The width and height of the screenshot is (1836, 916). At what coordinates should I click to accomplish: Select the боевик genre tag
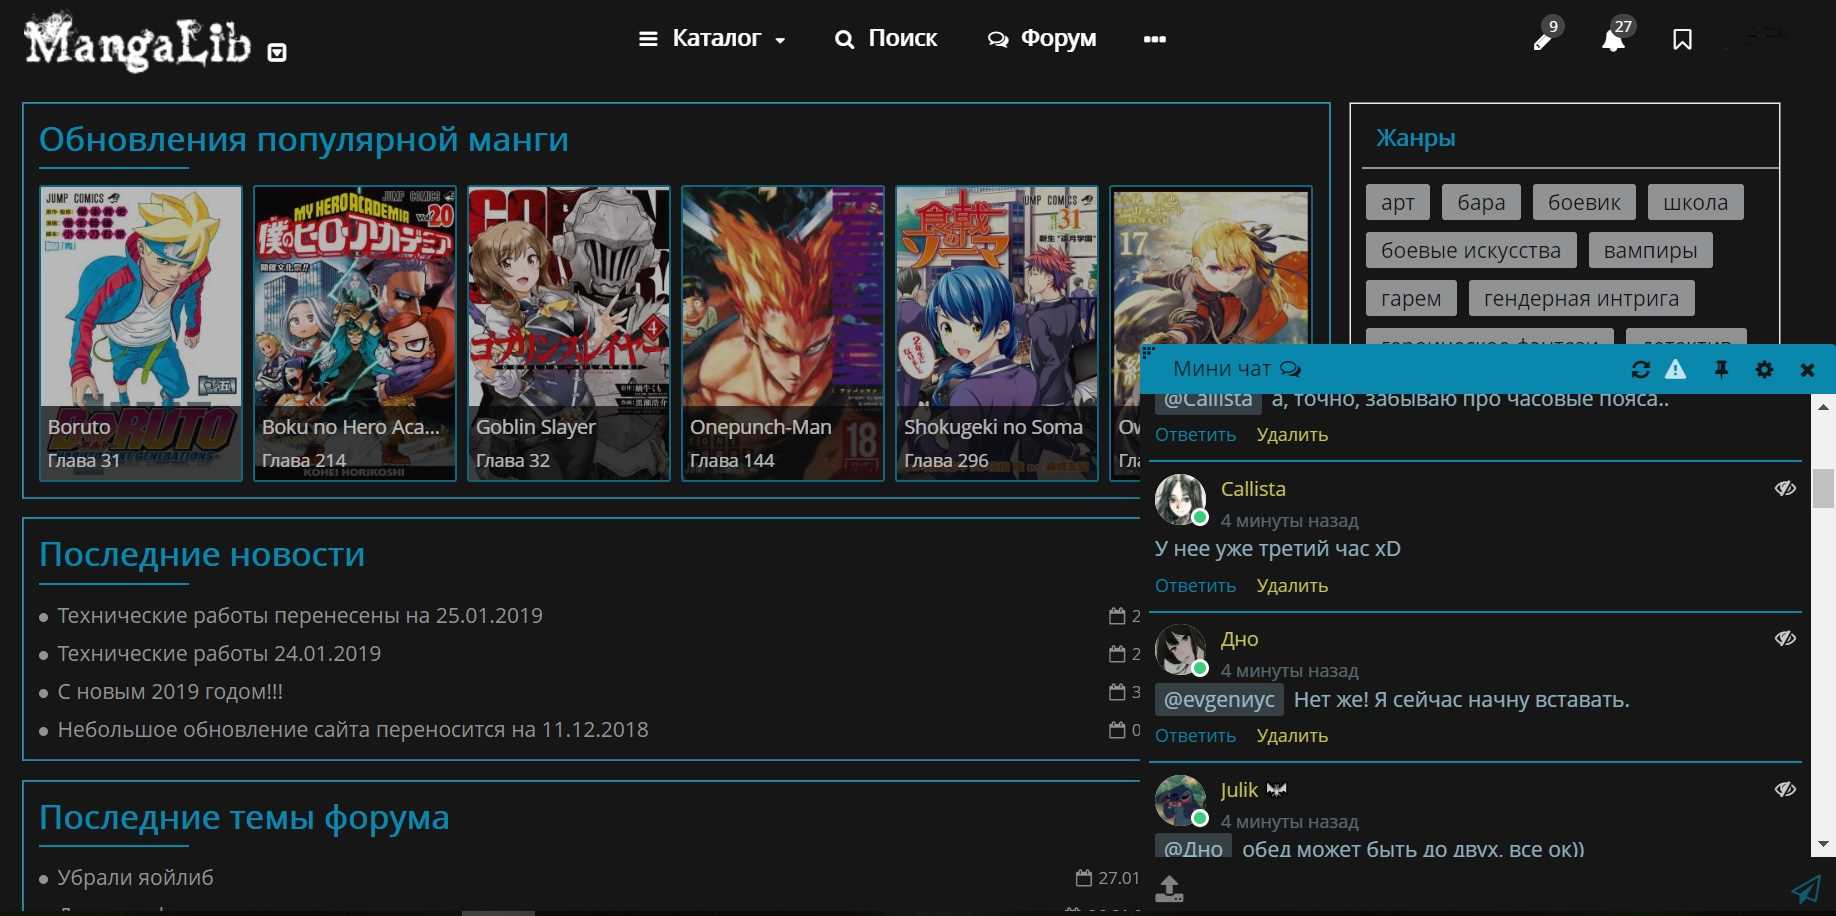(1584, 202)
